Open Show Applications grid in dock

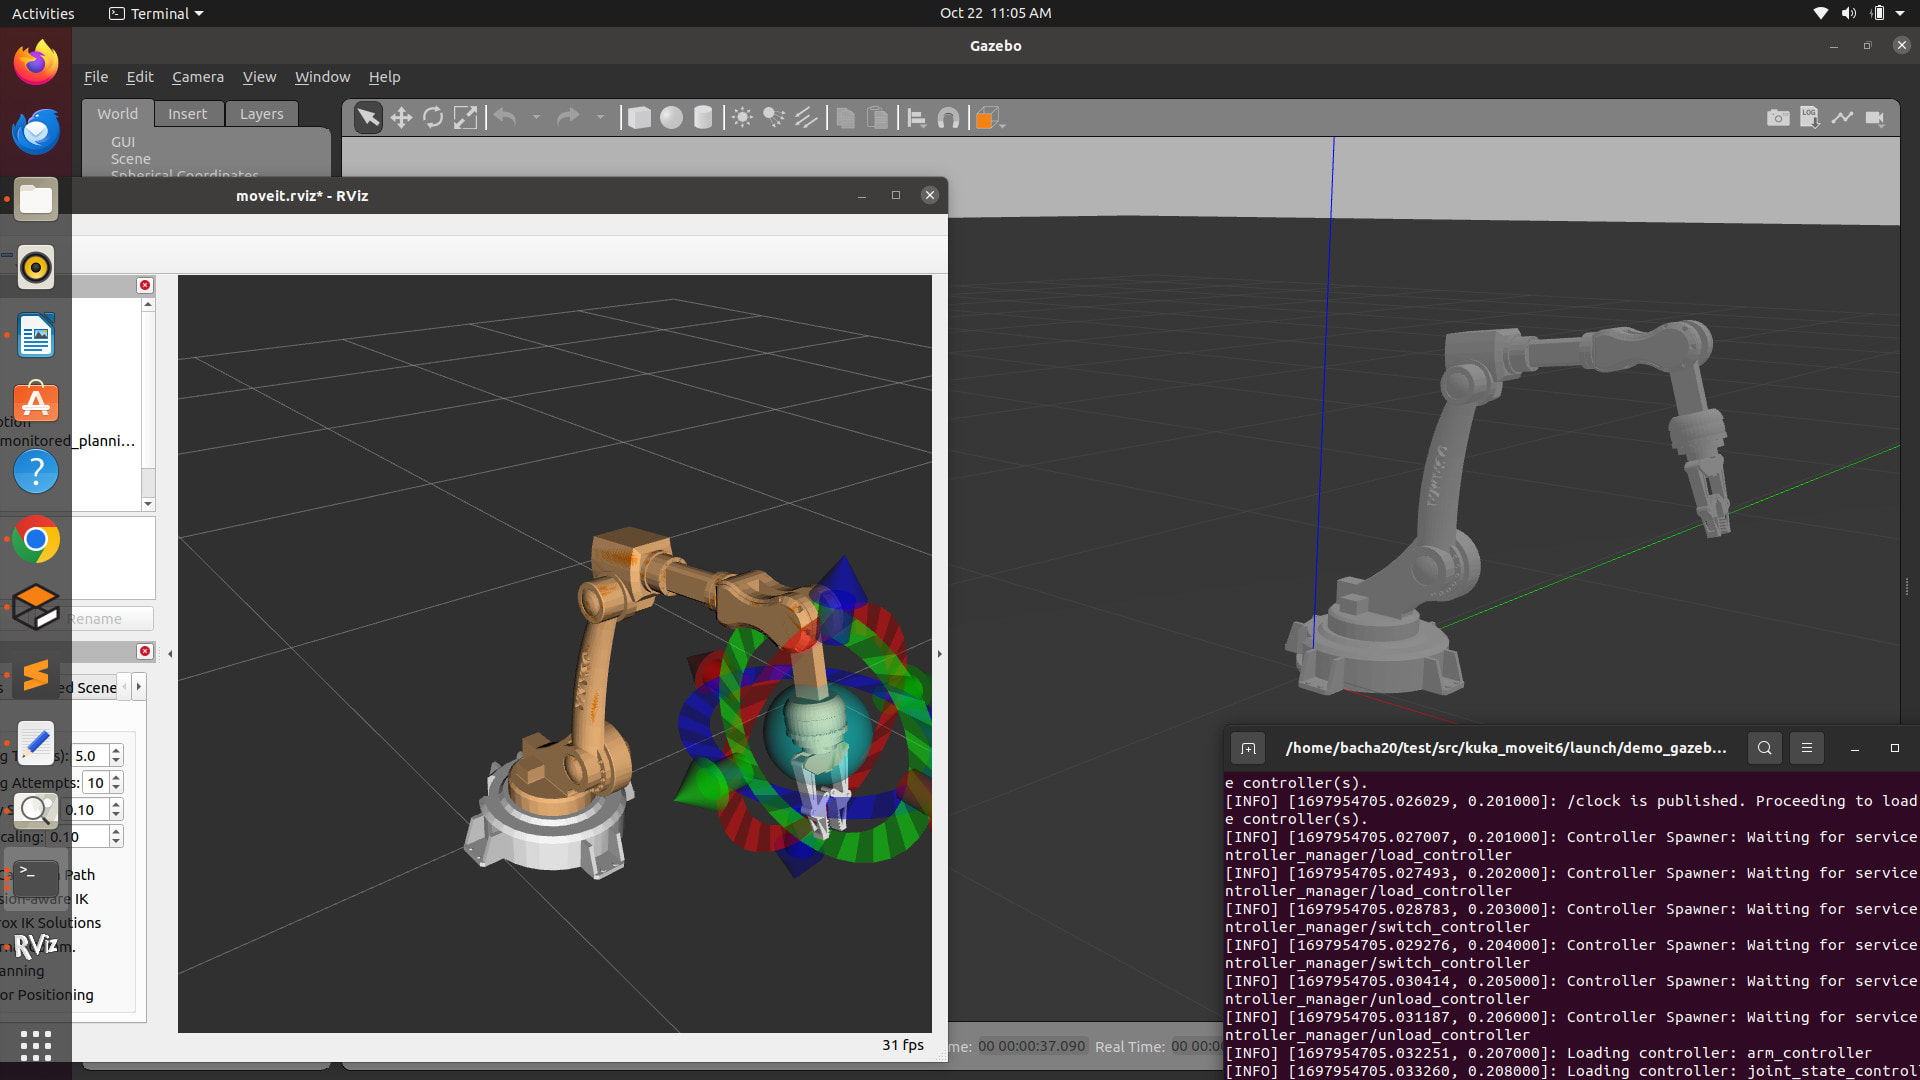click(x=36, y=1046)
